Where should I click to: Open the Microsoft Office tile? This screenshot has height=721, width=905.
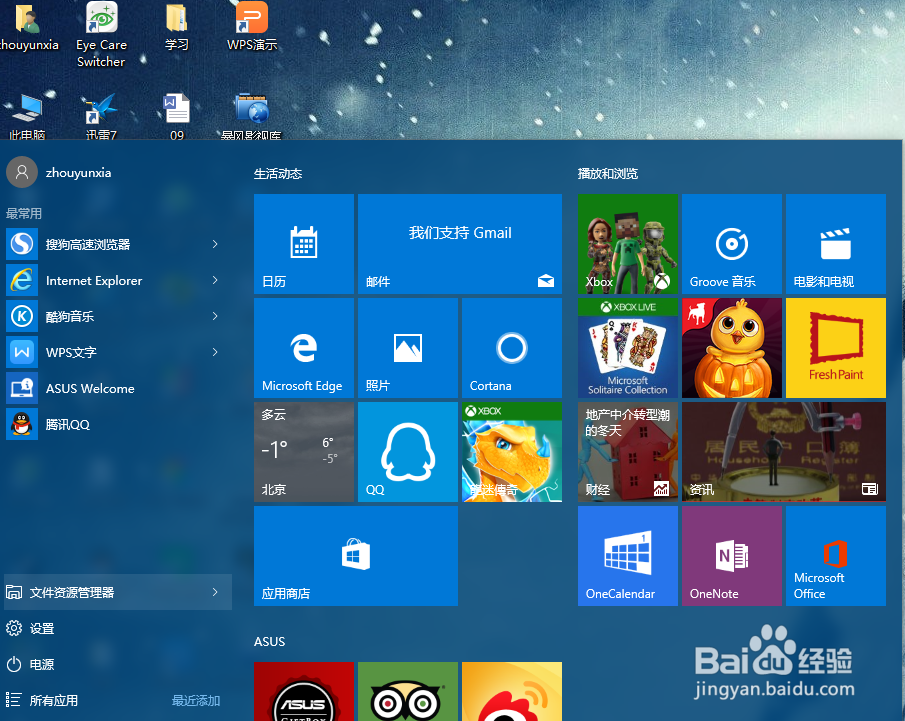(x=835, y=556)
